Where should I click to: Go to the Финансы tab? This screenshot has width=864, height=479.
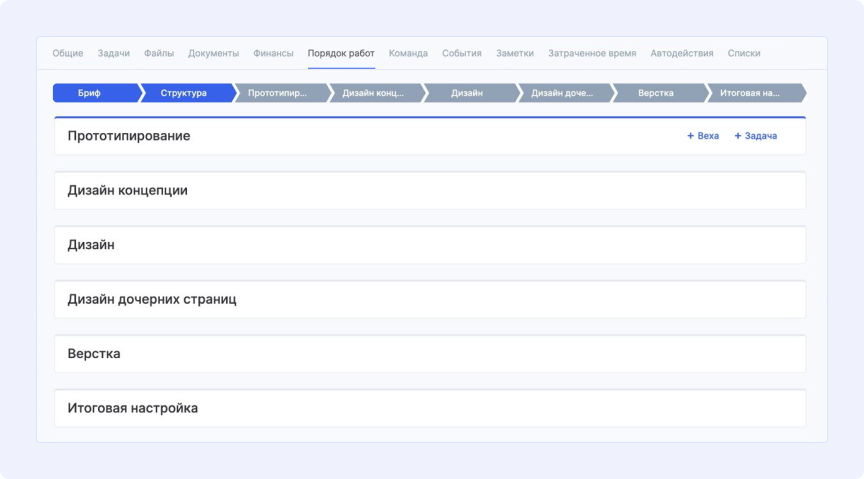pos(273,53)
